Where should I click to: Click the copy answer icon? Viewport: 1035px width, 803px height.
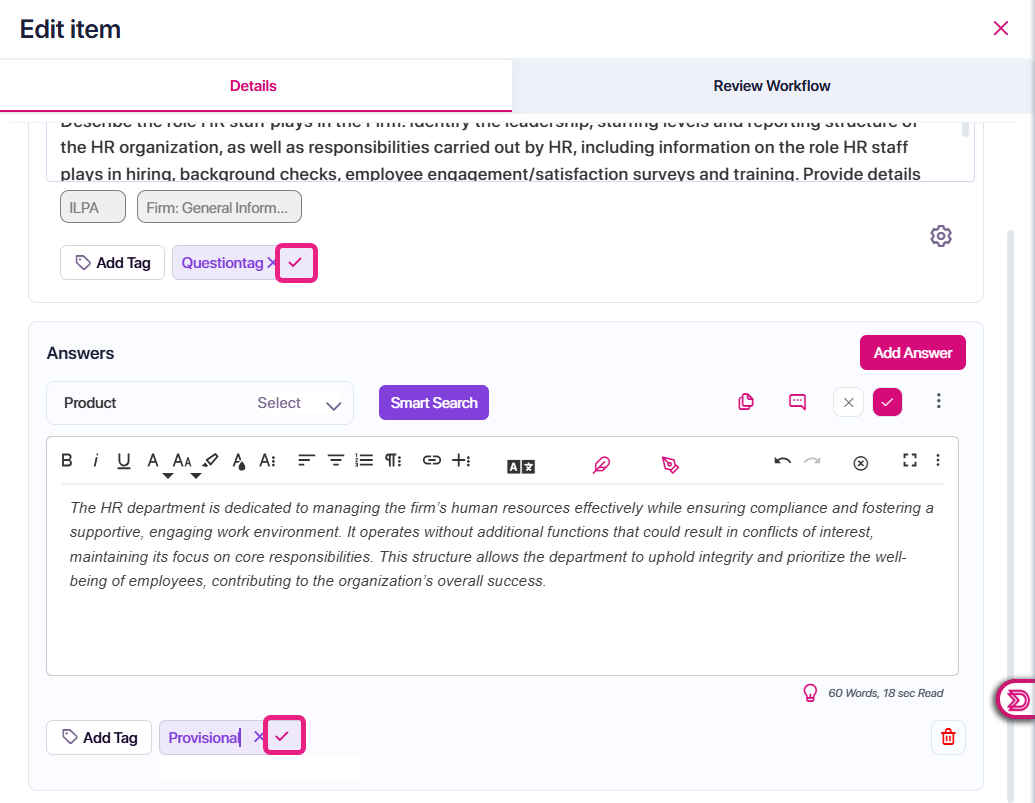[x=745, y=402]
